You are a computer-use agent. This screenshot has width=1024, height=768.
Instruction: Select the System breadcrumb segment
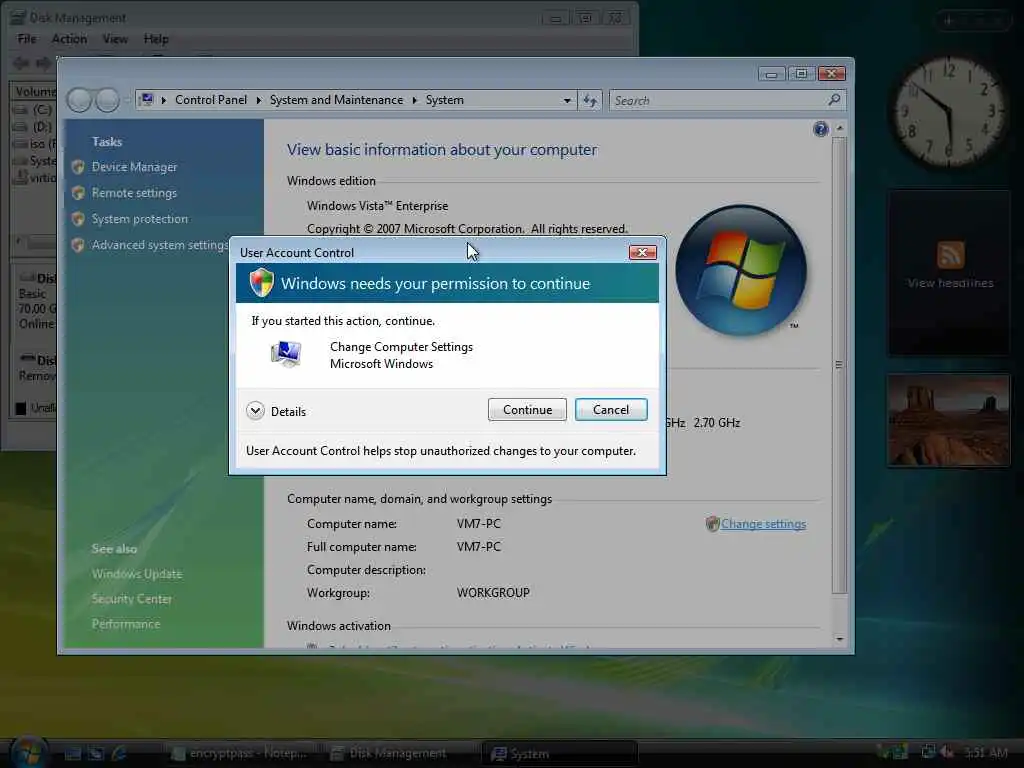pos(445,100)
